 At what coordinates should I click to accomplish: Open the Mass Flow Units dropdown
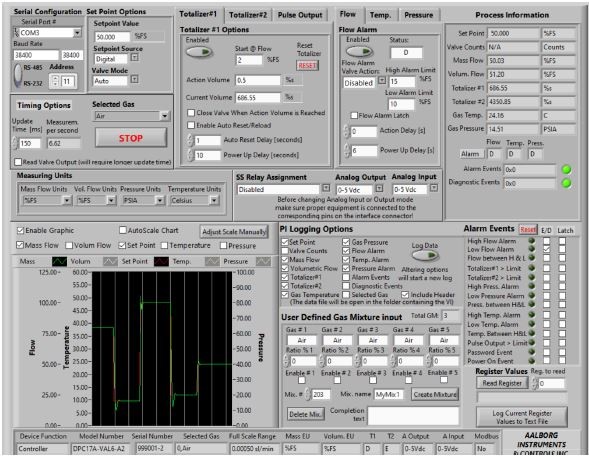point(67,201)
